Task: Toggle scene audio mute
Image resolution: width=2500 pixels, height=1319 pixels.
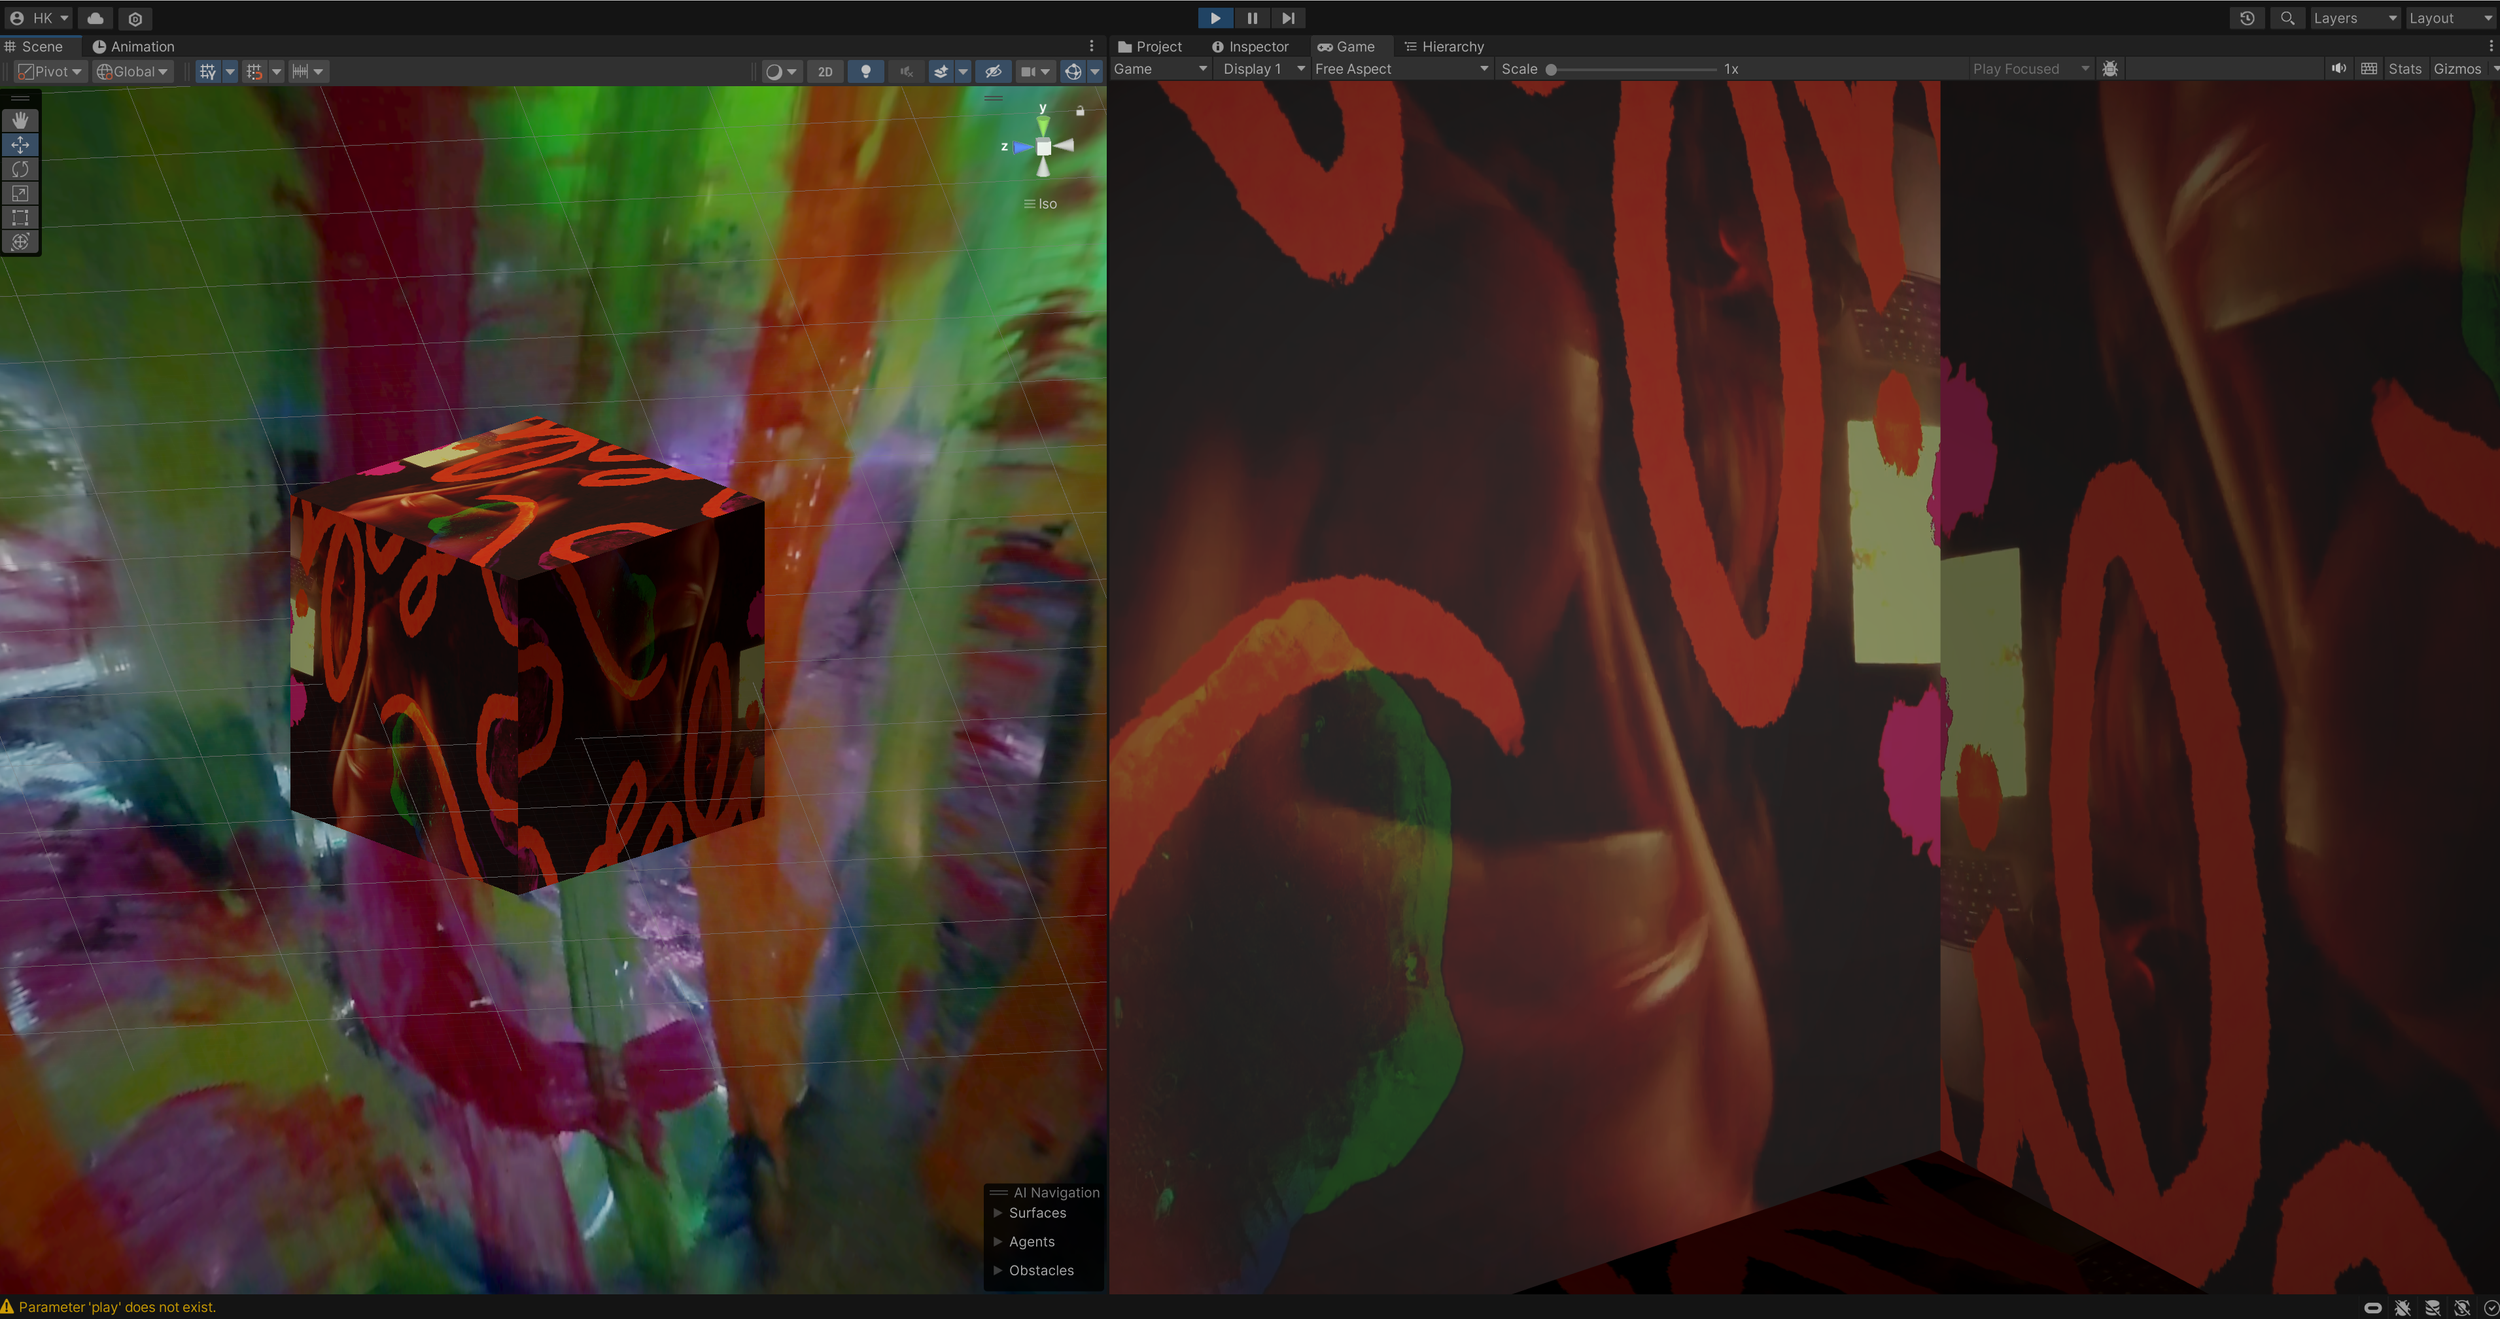Action: [906, 72]
